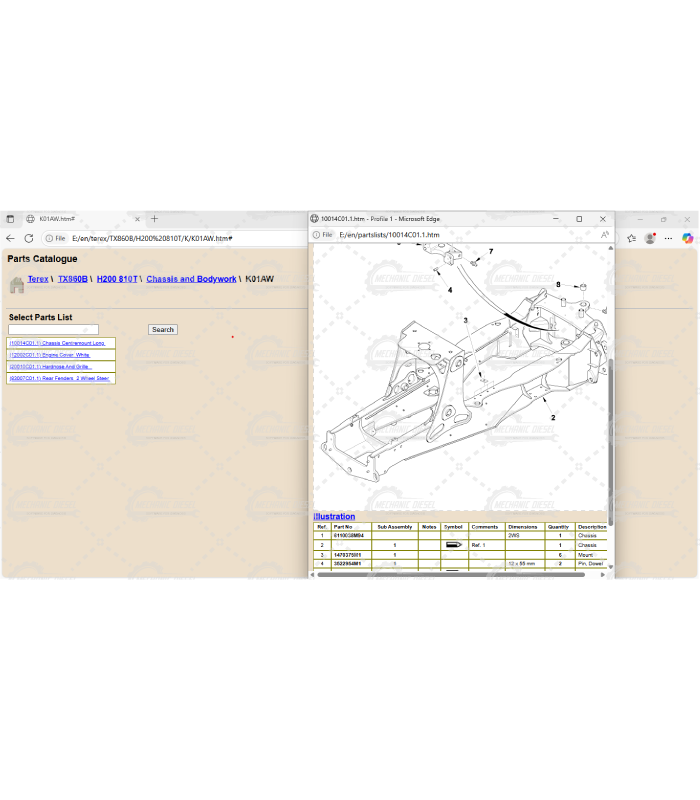Click the browser back arrow
This screenshot has width=700, height=800.
(10, 238)
